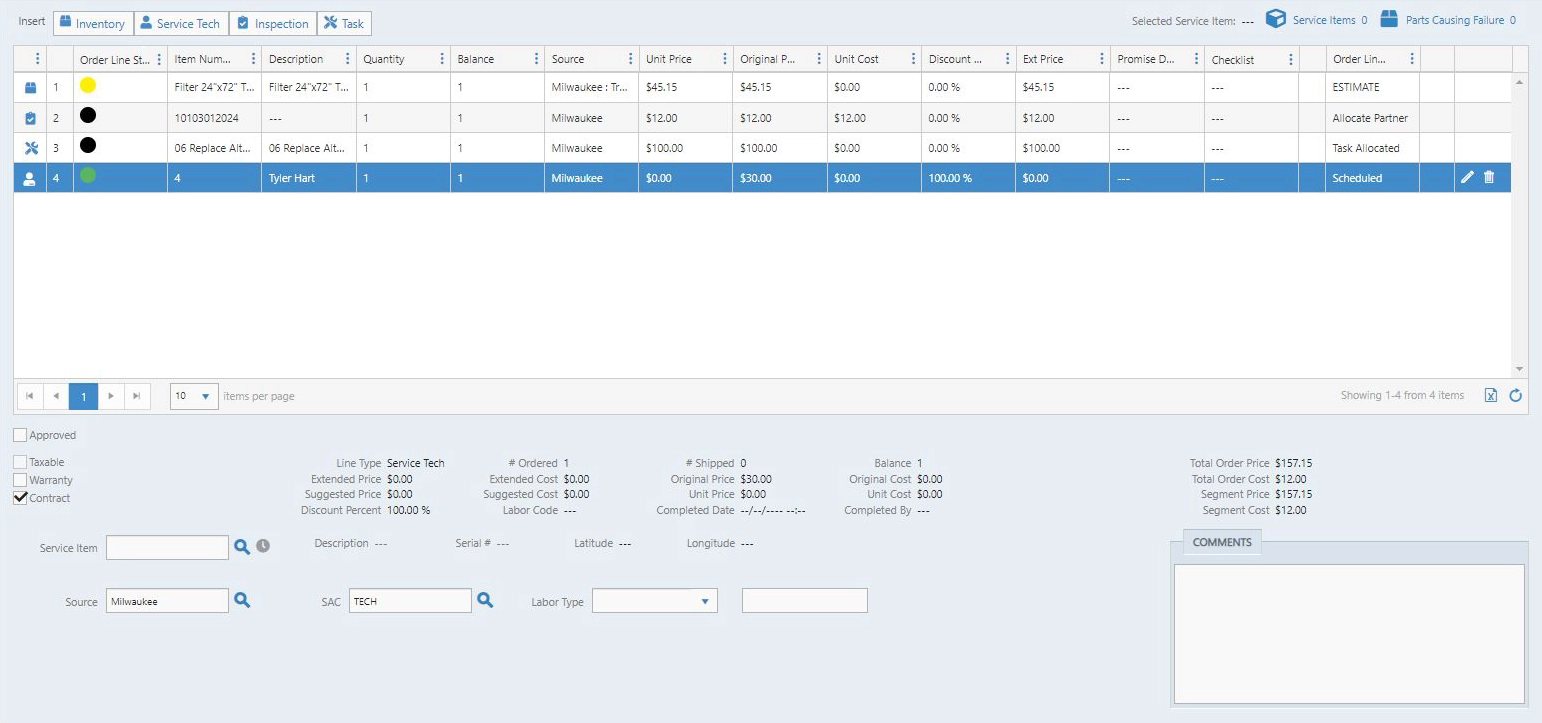Open the first grid column options menu
The height and width of the screenshot is (723, 1542).
38,59
